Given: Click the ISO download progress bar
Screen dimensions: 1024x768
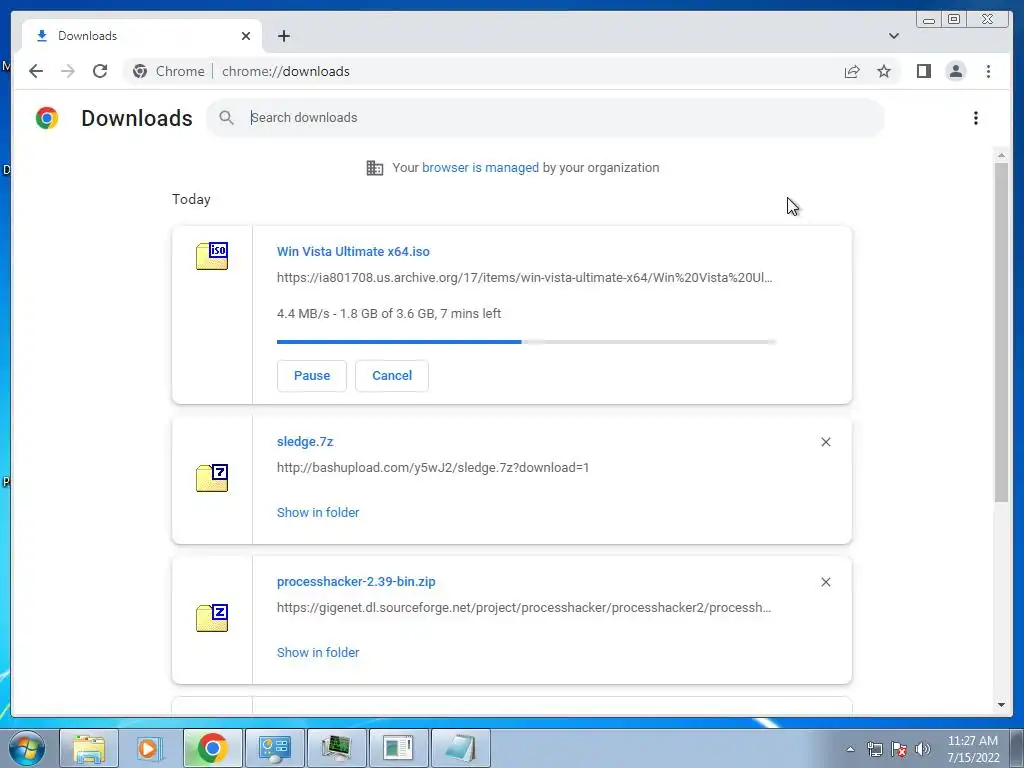Looking at the screenshot, I should coord(526,342).
